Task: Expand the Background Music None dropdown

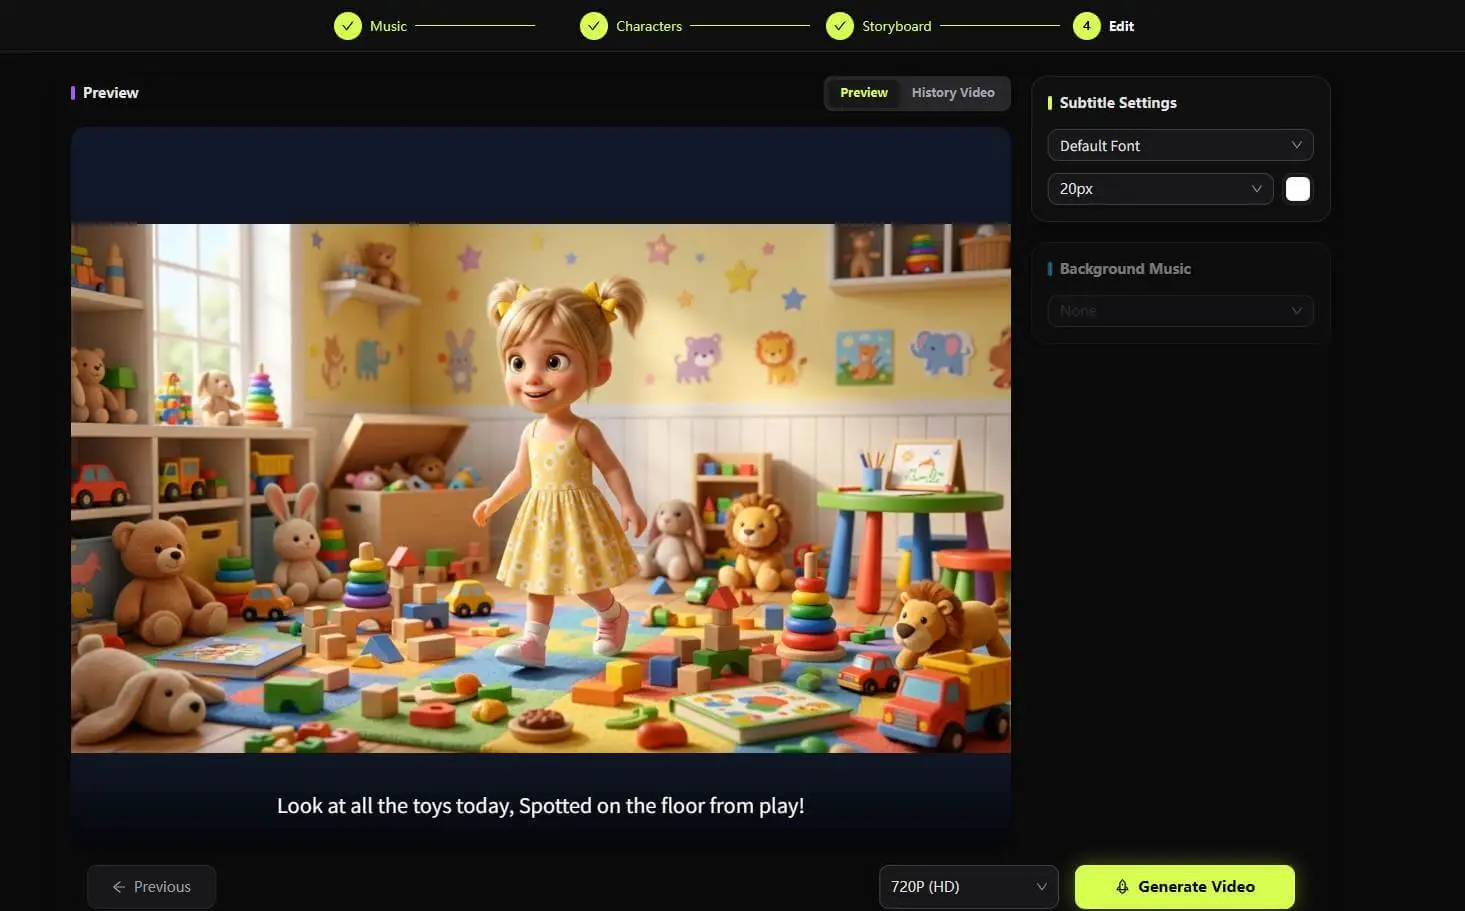Action: 1180,311
